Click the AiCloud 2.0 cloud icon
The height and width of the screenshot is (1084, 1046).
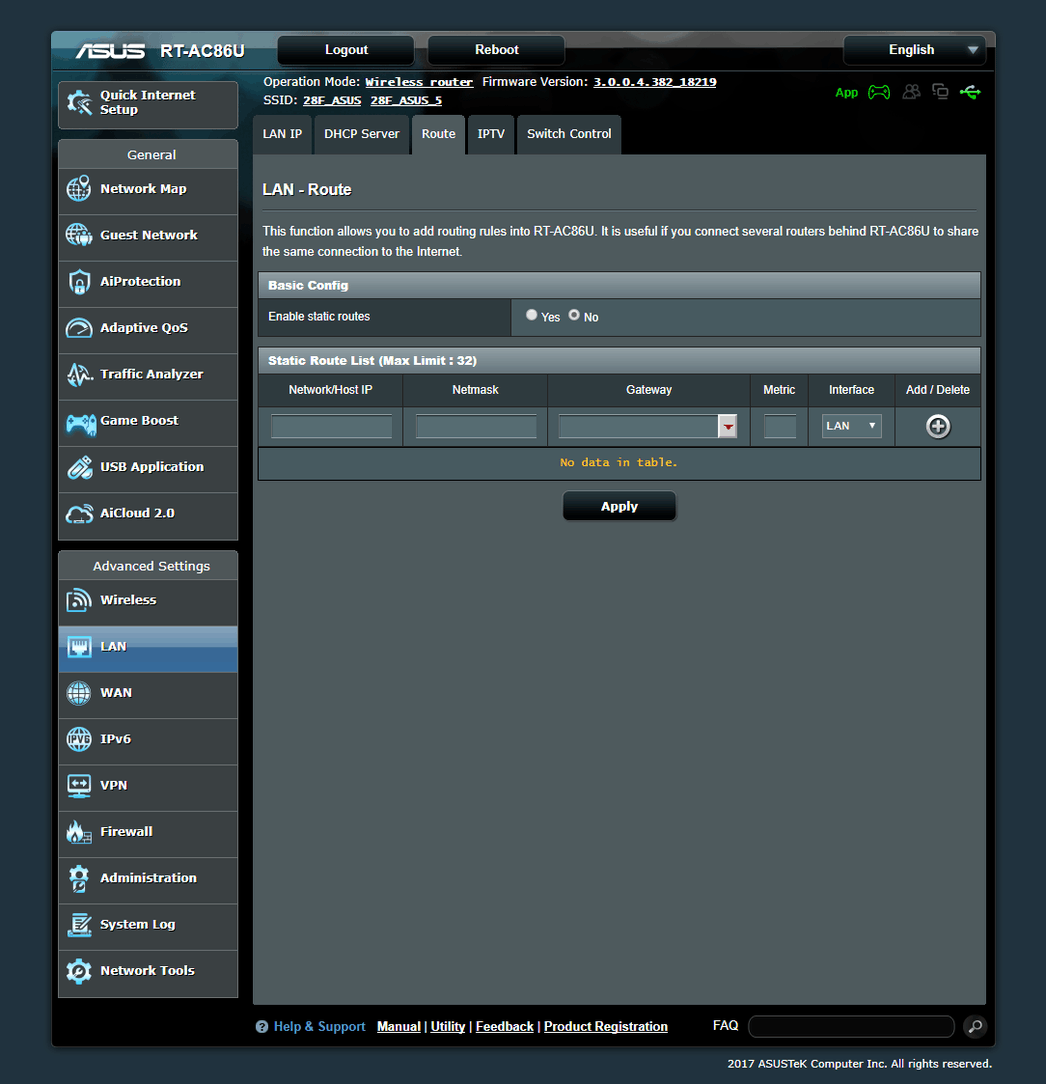point(79,513)
